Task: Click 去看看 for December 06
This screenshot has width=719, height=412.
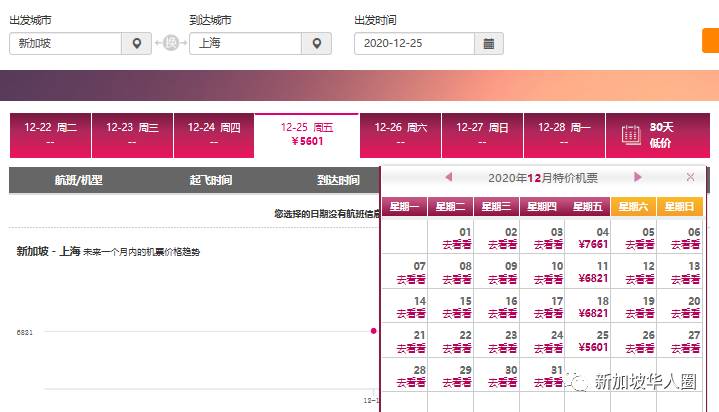Action: [x=686, y=245]
